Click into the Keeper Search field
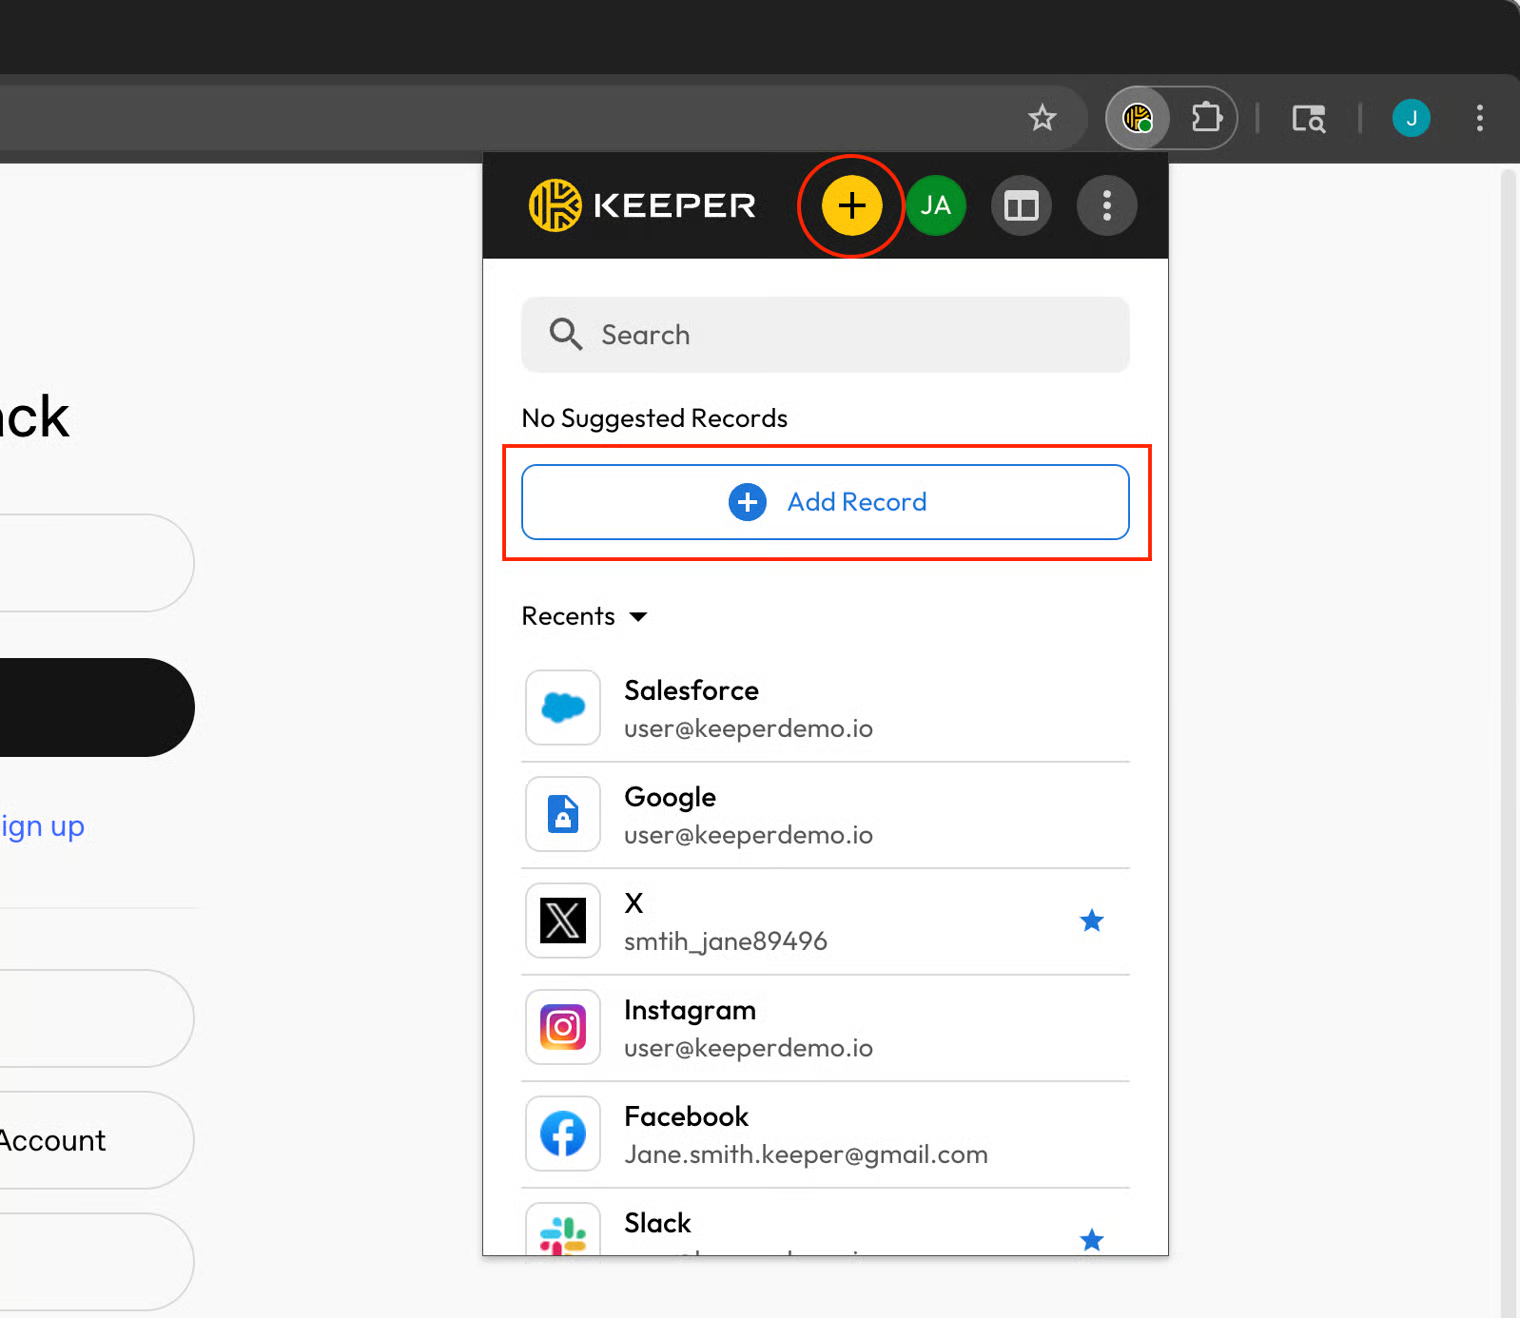 click(x=825, y=335)
